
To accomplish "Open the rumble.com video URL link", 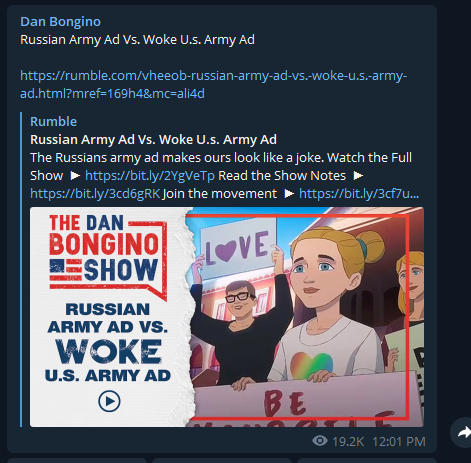I will click(x=213, y=84).
